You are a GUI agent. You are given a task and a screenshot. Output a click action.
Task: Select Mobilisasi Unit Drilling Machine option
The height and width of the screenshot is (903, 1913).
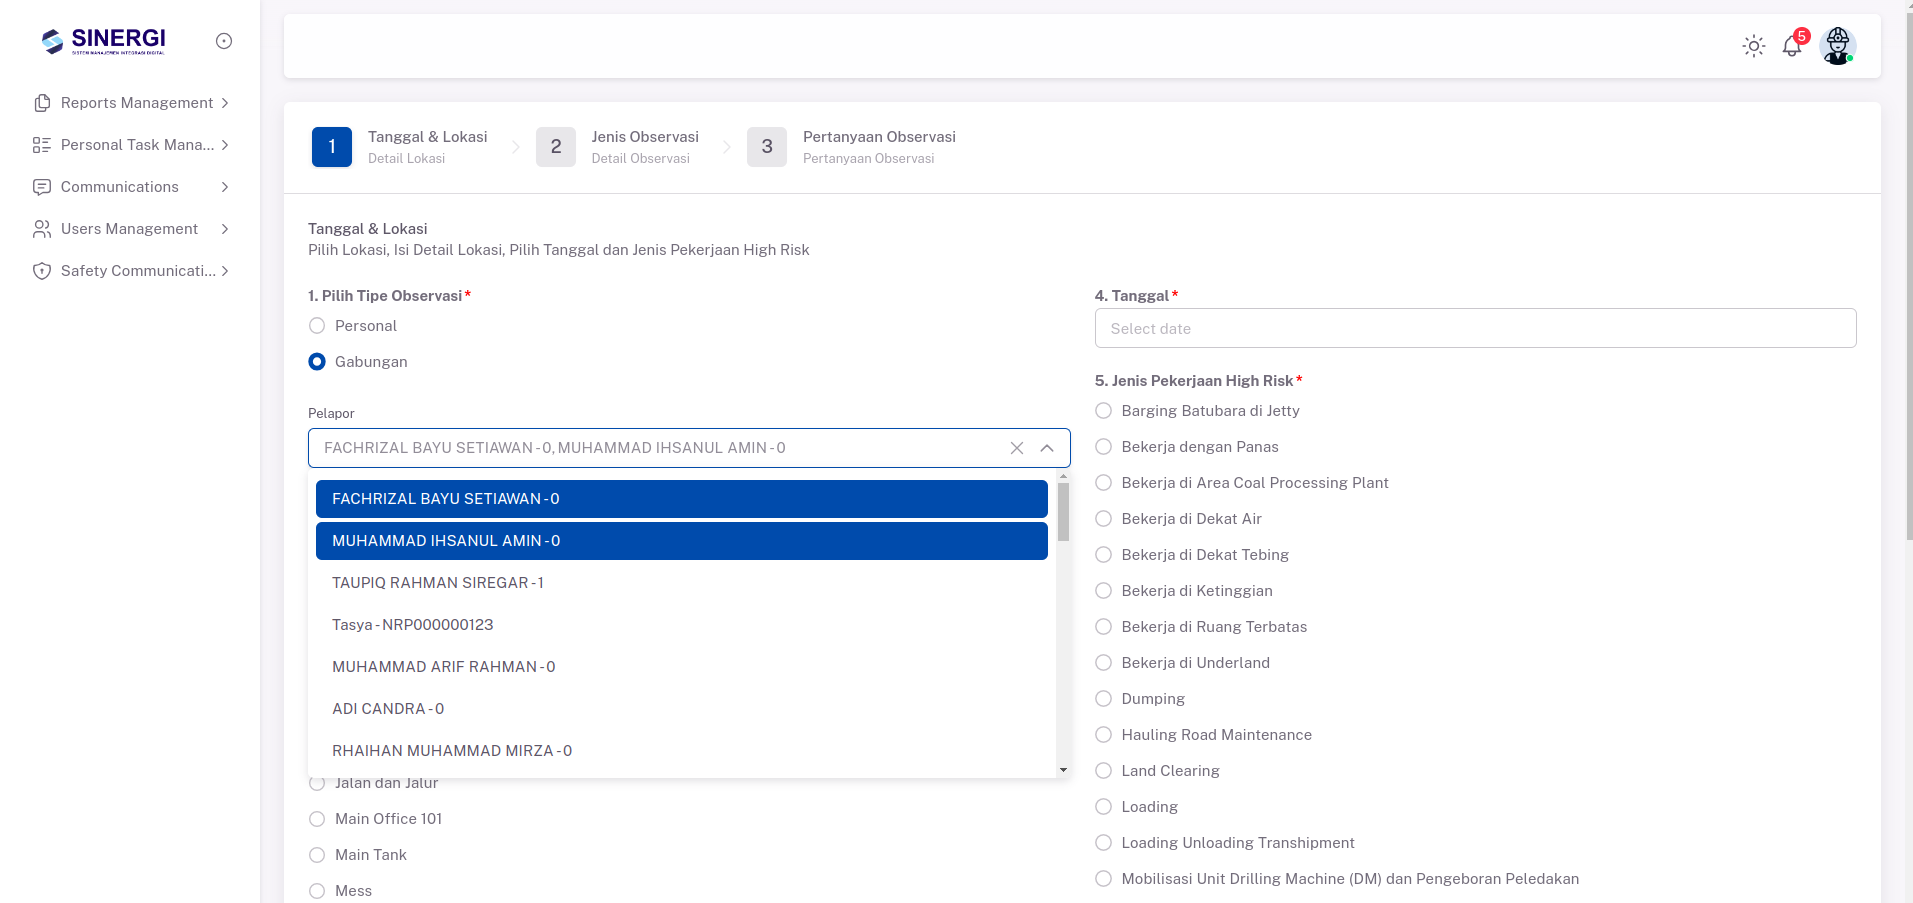coord(1104,879)
